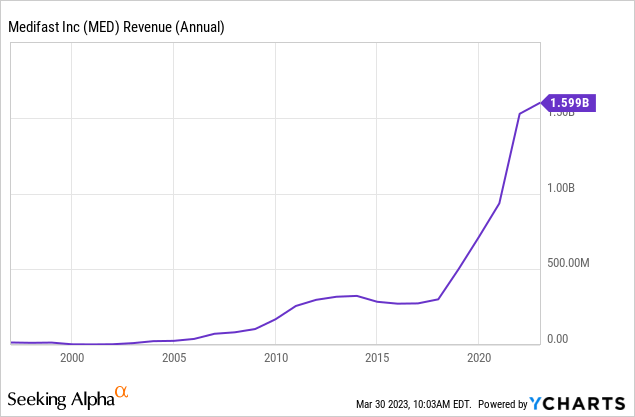Select the 1.00B y-axis label
635x417 pixels.
[x=561, y=188]
